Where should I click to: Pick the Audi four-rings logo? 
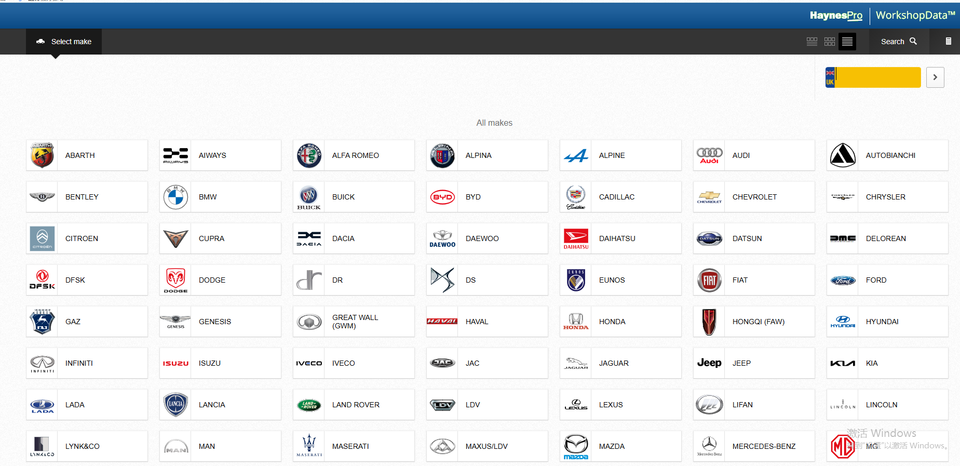[709, 155]
